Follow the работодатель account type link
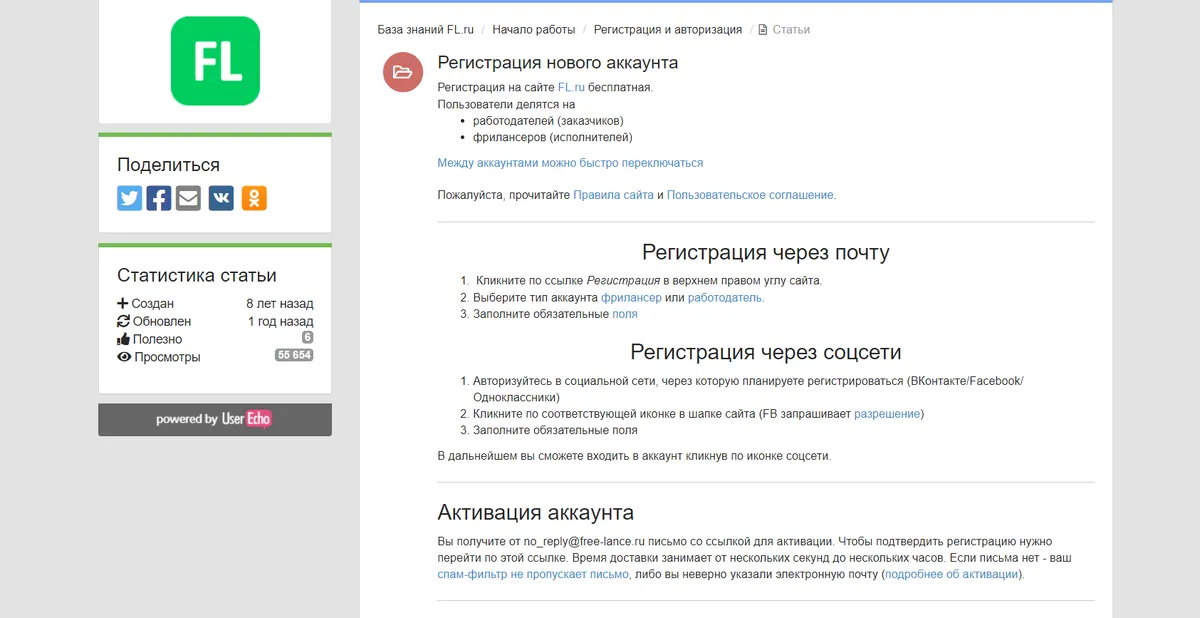This screenshot has height=618, width=1200. pos(725,298)
